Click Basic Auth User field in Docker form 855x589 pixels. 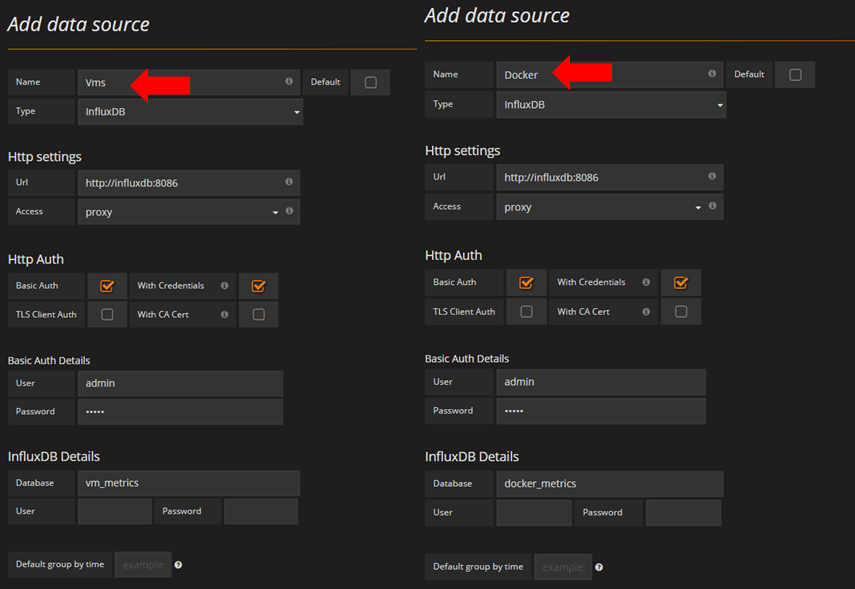(x=601, y=382)
